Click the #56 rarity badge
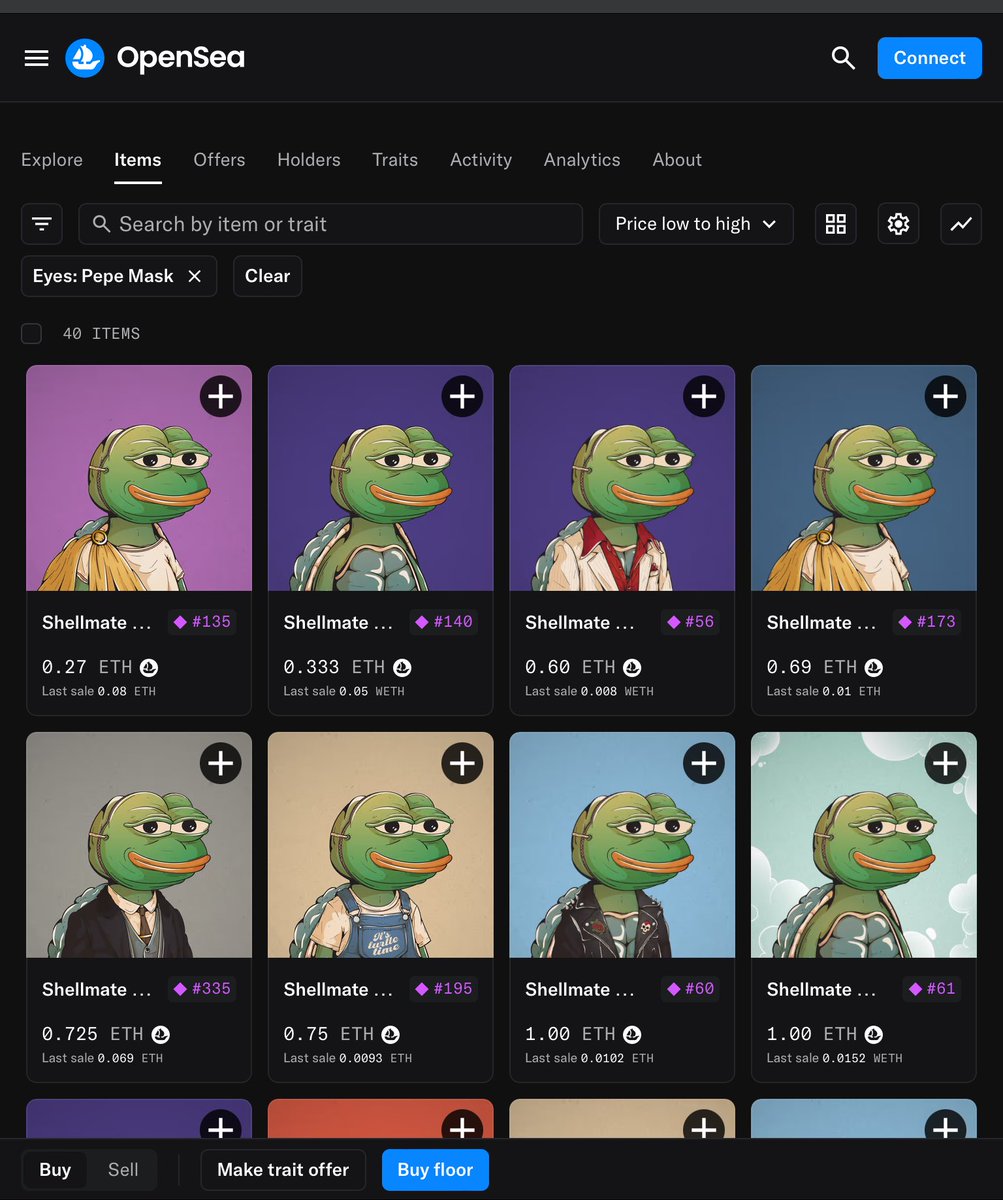Viewport: 1003px width, 1200px height. [x=690, y=622]
